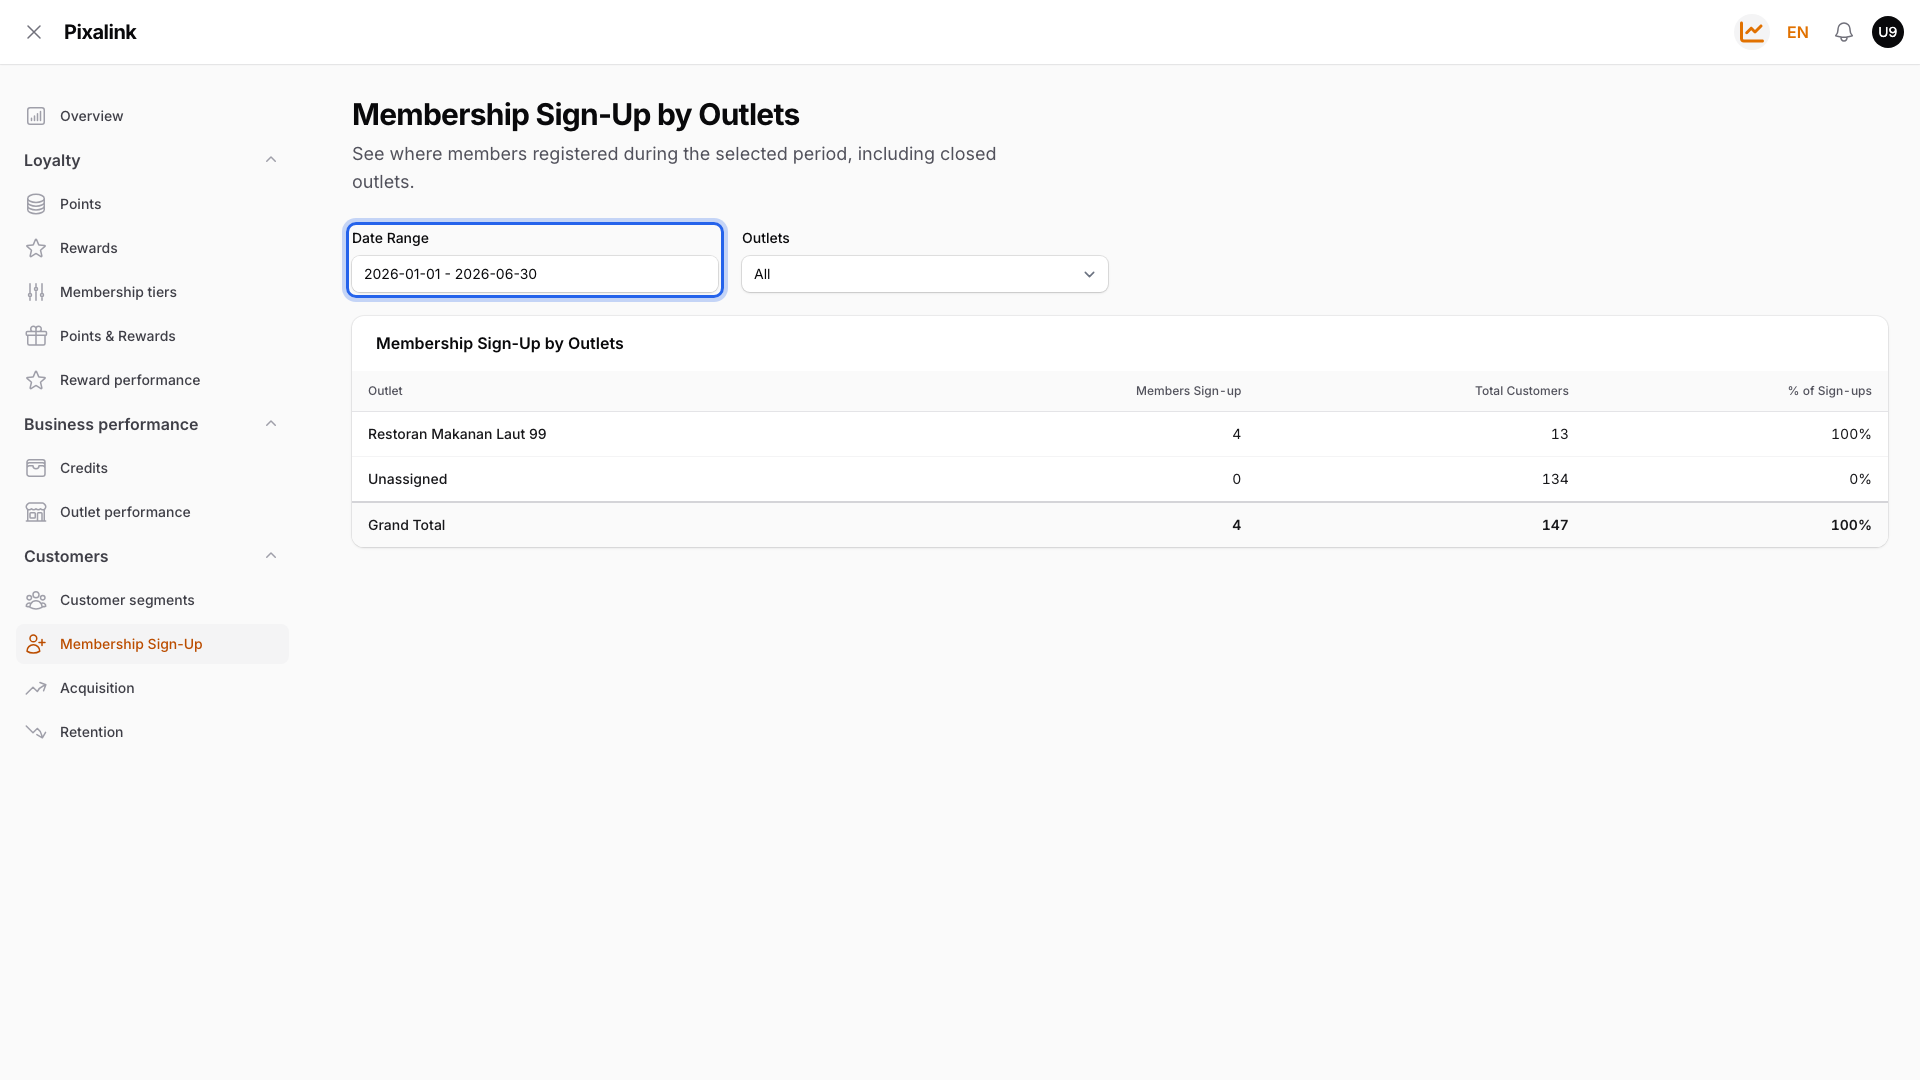Image resolution: width=1920 pixels, height=1080 pixels.
Task: Click the % of Sign-ups column header
Action: point(1829,391)
